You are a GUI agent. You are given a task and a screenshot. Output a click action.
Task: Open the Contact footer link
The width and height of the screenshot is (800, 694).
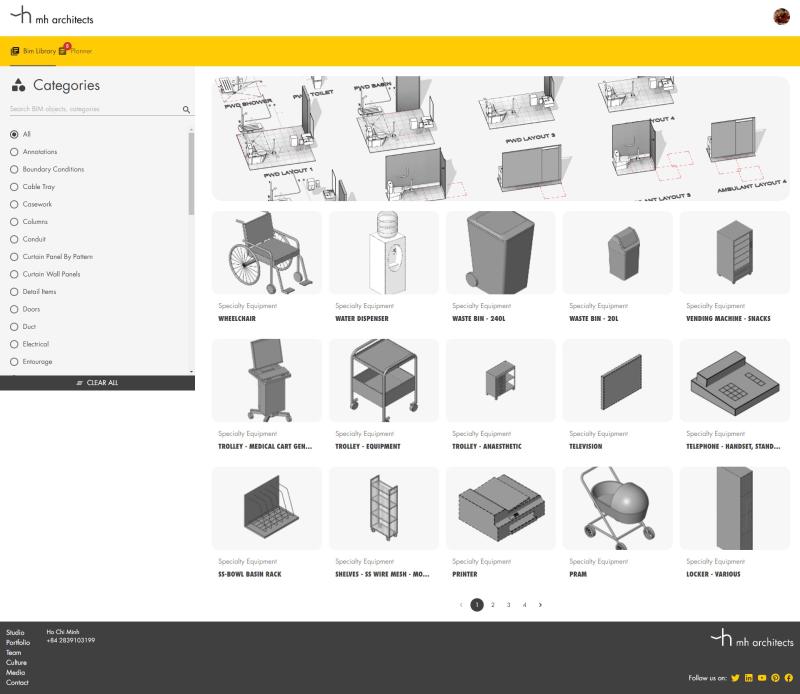(17, 682)
